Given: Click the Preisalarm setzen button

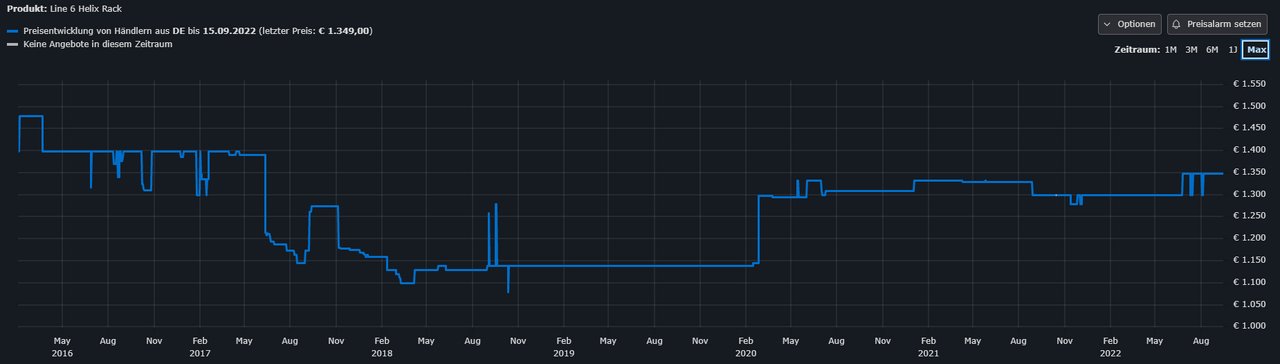Looking at the screenshot, I should pyautogui.click(x=1218, y=24).
